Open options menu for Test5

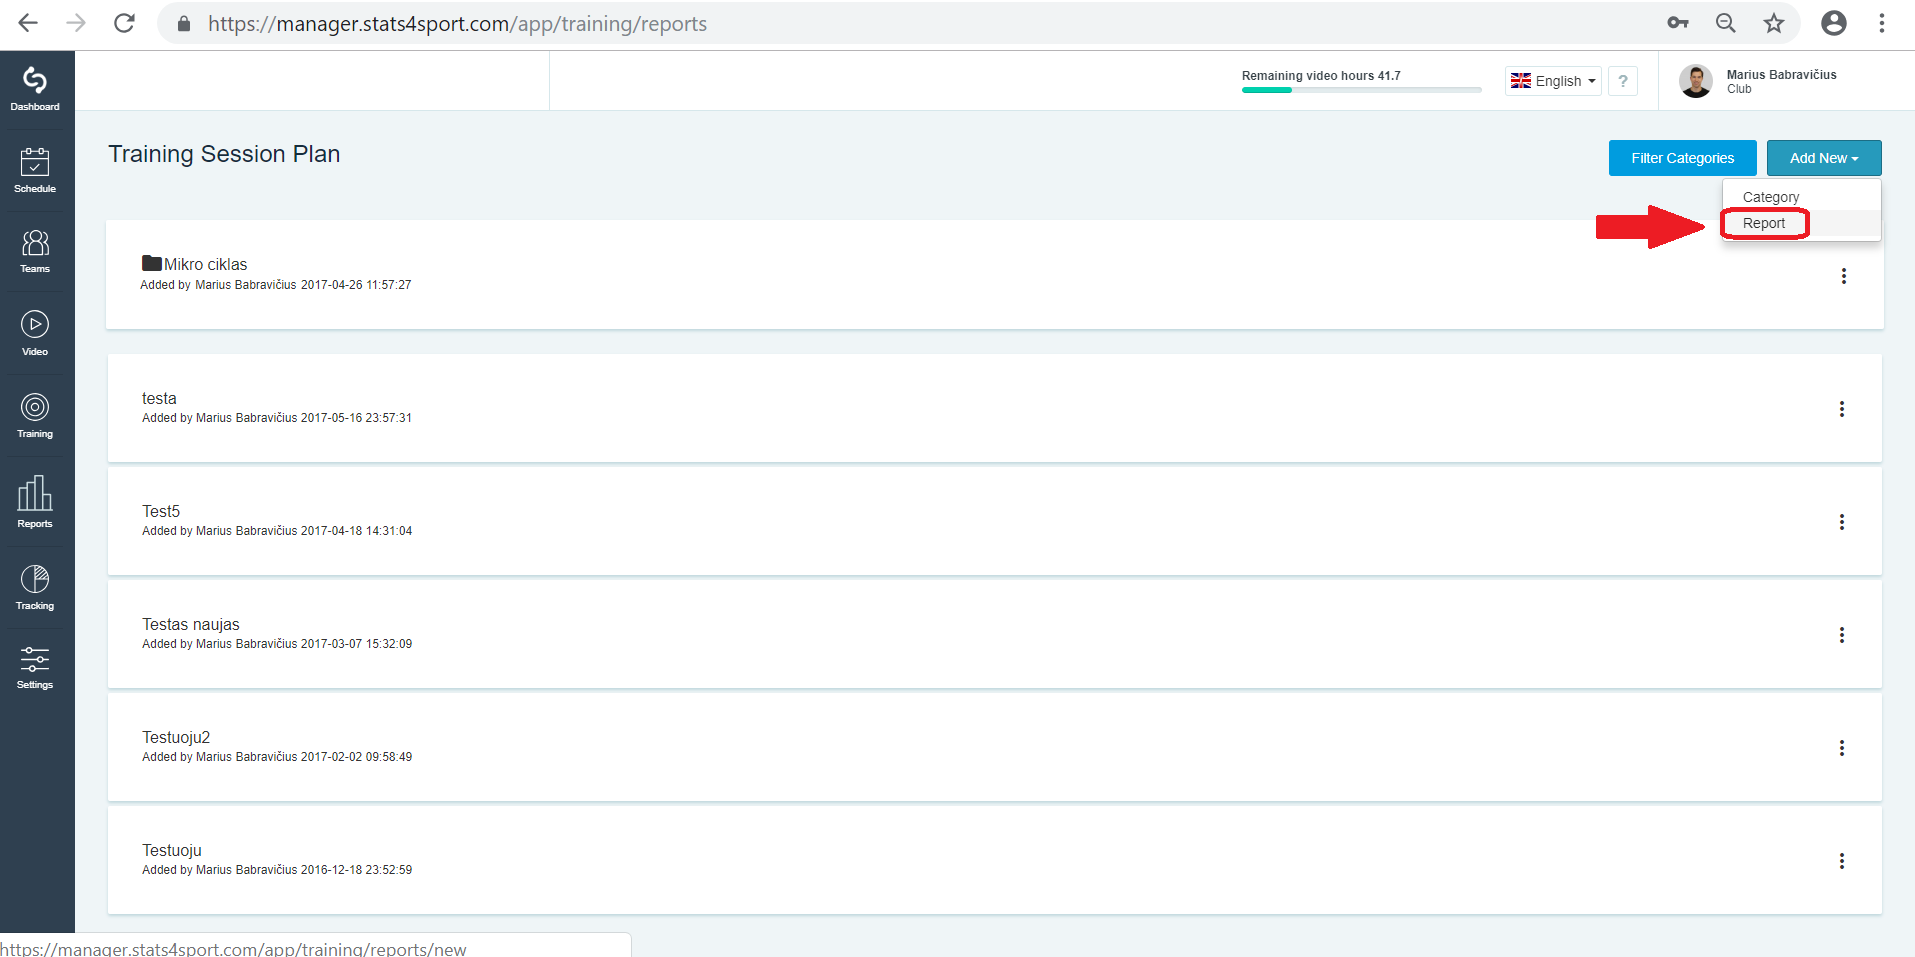point(1842,522)
